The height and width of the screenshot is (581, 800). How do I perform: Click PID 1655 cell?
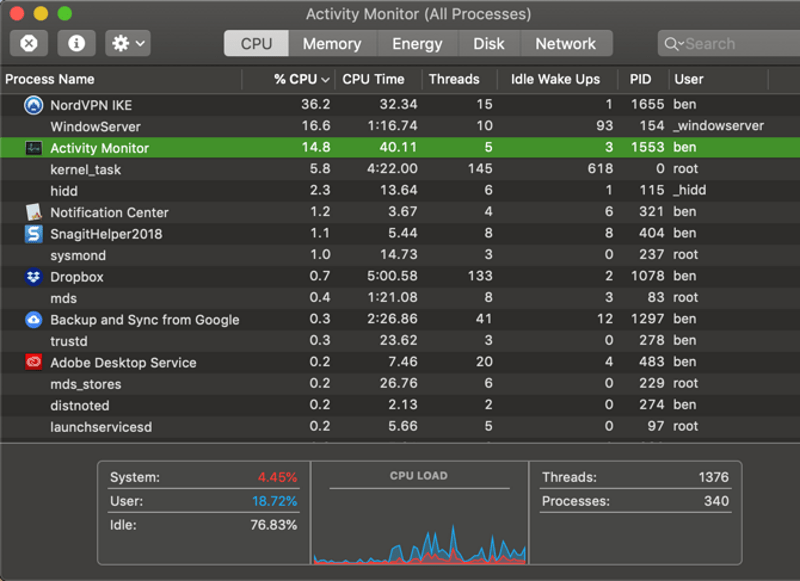click(x=647, y=105)
